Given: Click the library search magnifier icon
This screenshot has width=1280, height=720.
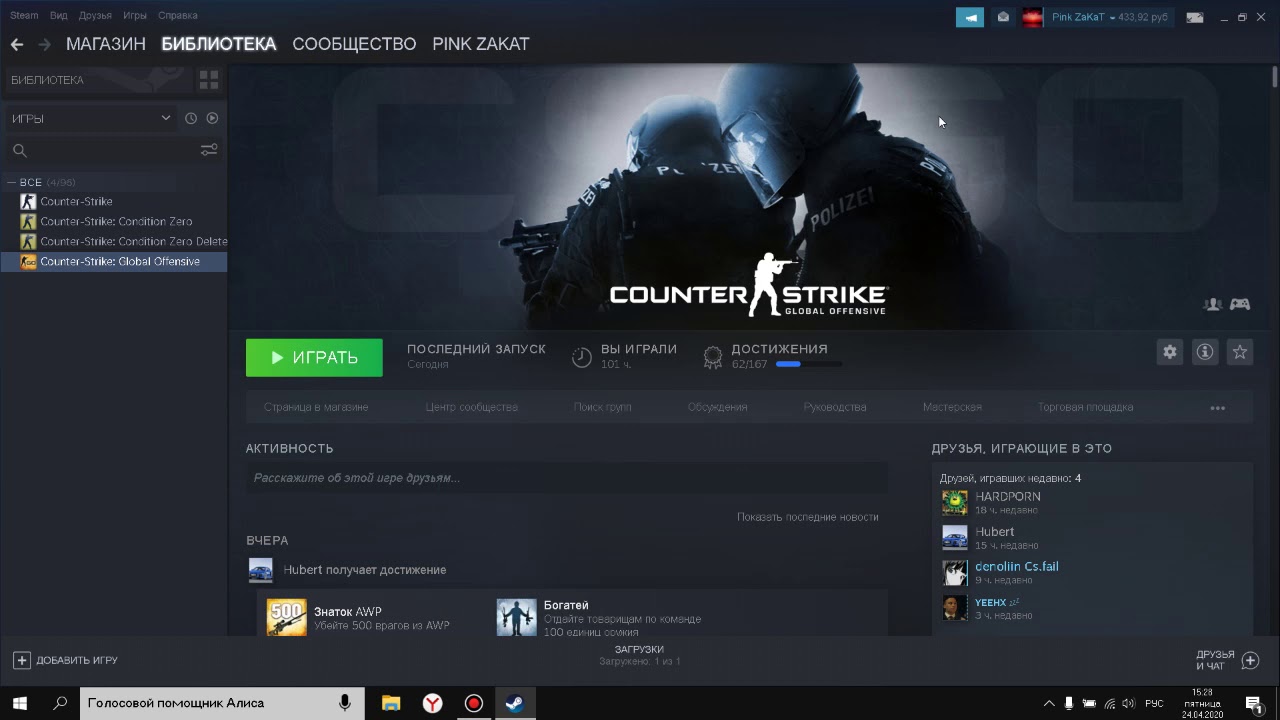Looking at the screenshot, I should 19,150.
